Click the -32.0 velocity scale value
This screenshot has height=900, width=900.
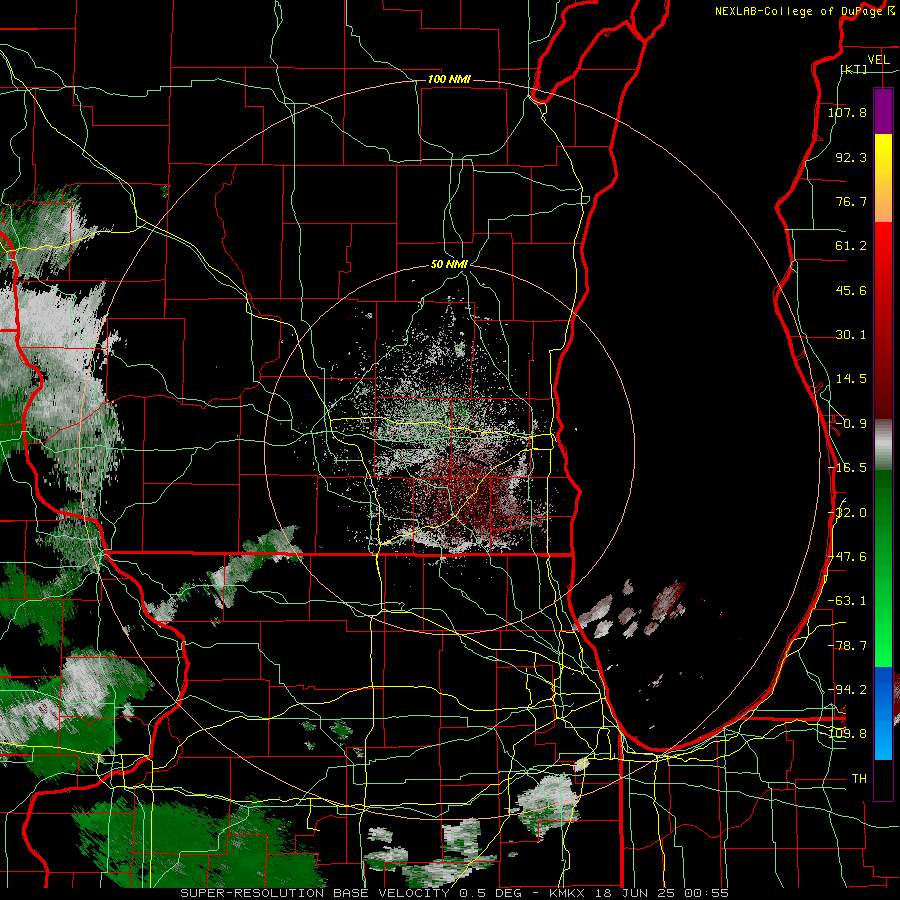point(847,513)
